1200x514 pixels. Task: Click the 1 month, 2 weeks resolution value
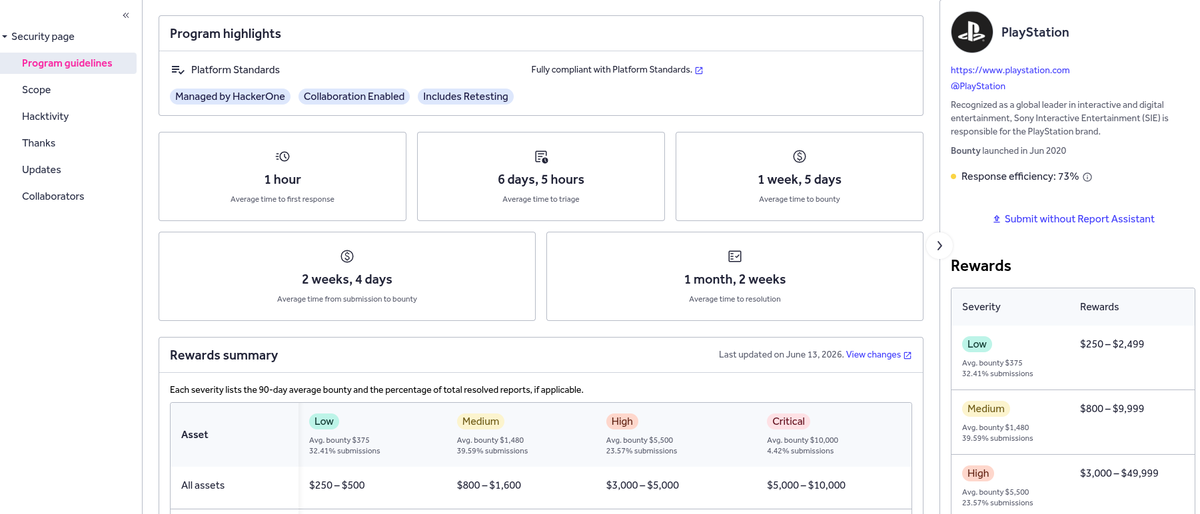click(735, 280)
